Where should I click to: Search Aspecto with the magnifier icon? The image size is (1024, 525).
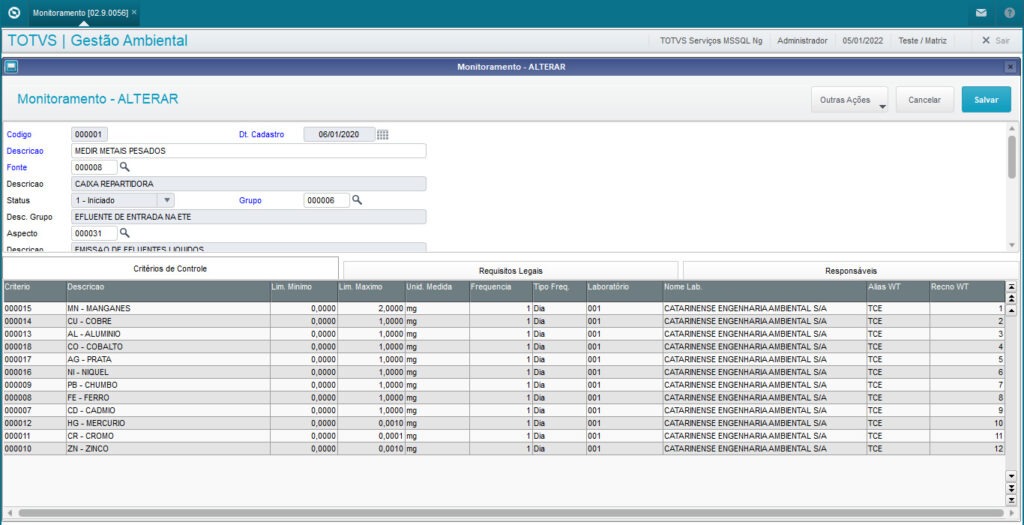click(125, 232)
